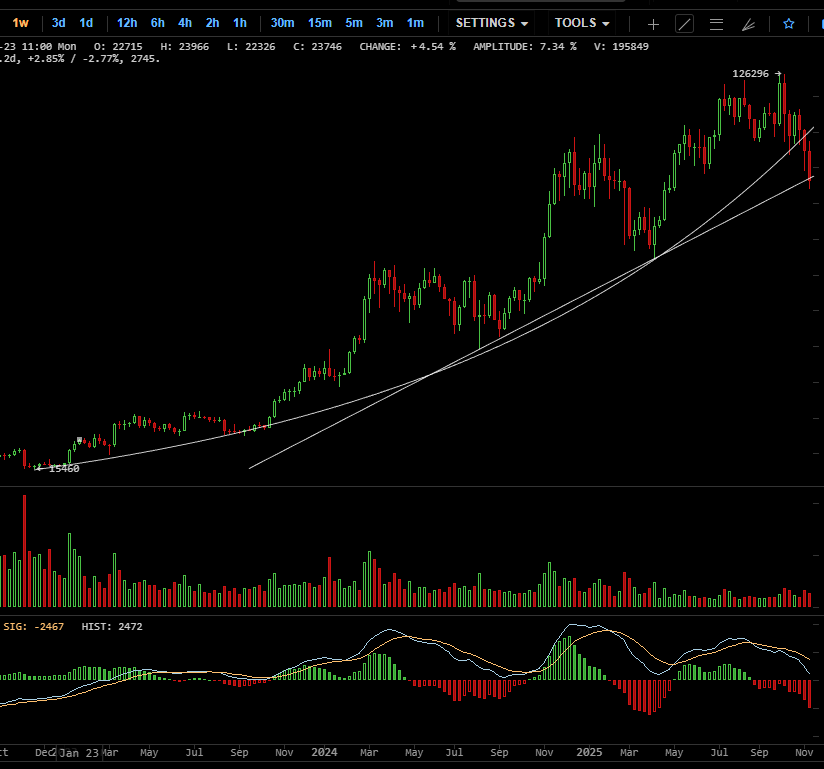
Task: Choose the 6h chart interval
Action: (x=158, y=23)
